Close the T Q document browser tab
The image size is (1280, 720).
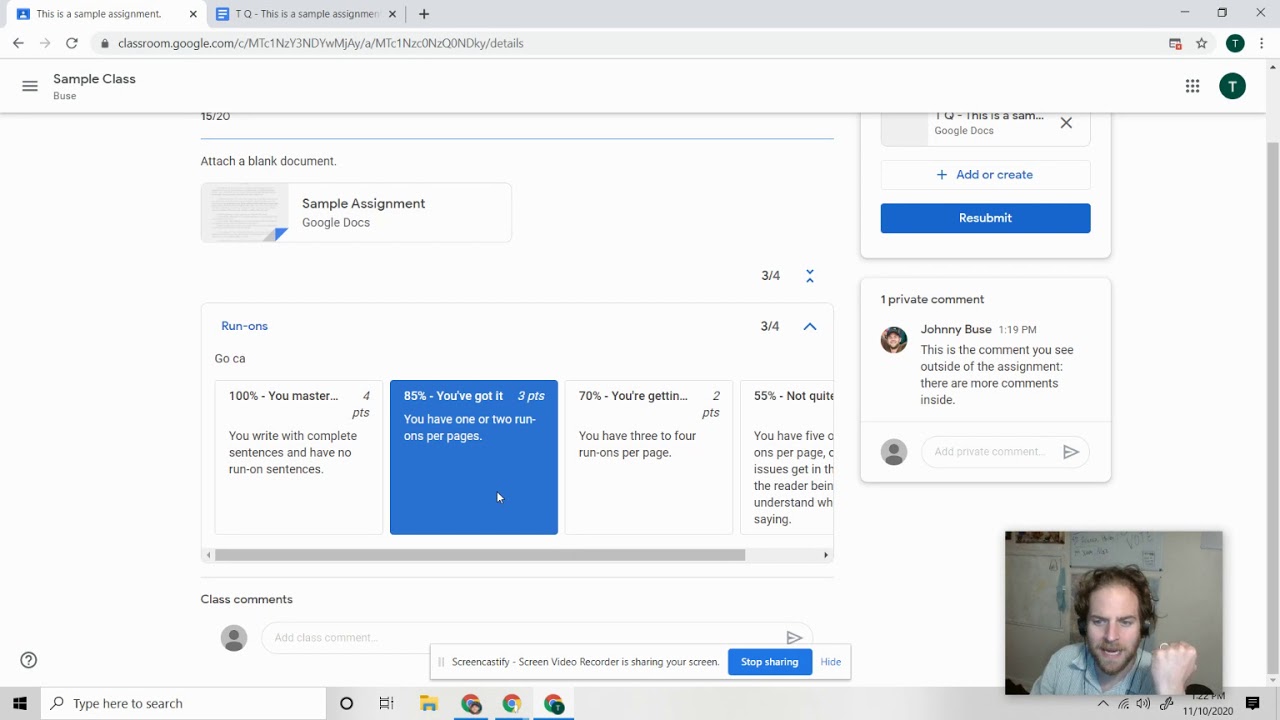pyautogui.click(x=392, y=14)
